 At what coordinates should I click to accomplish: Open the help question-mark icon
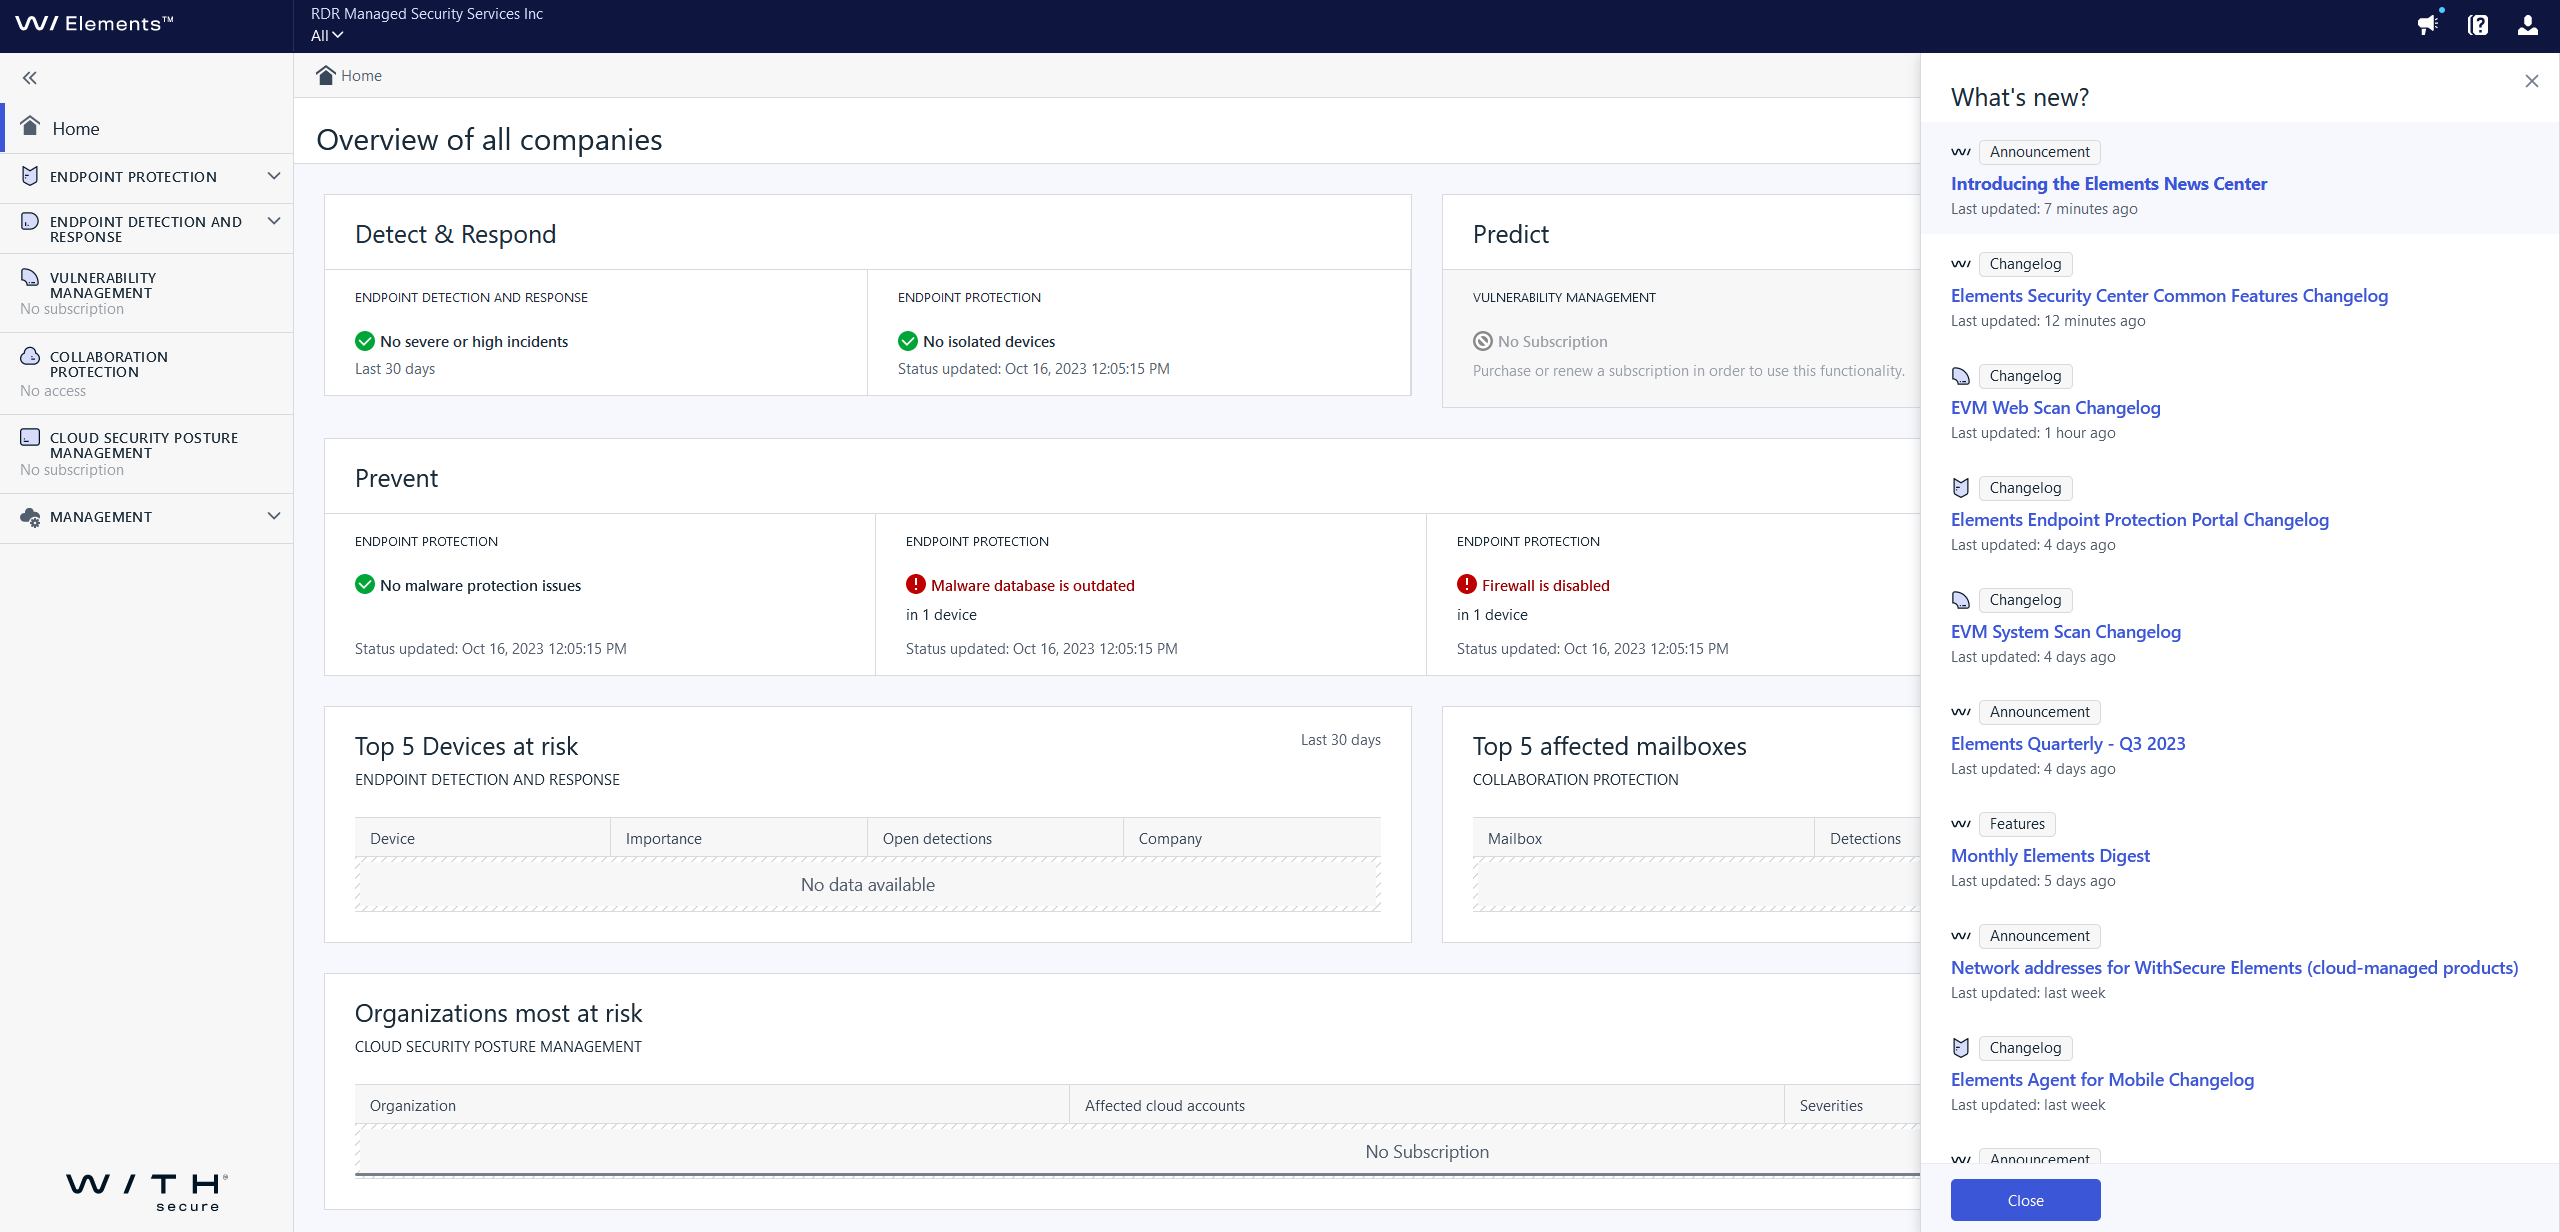tap(2478, 25)
